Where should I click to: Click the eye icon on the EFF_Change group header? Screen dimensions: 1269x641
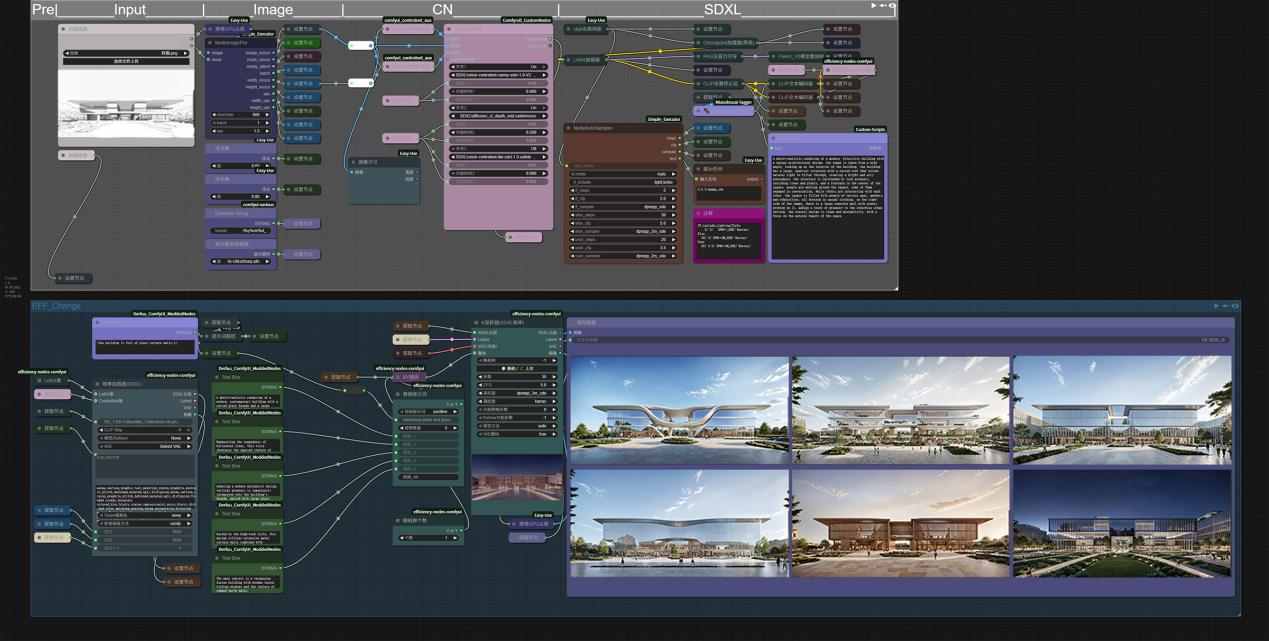[1235, 306]
